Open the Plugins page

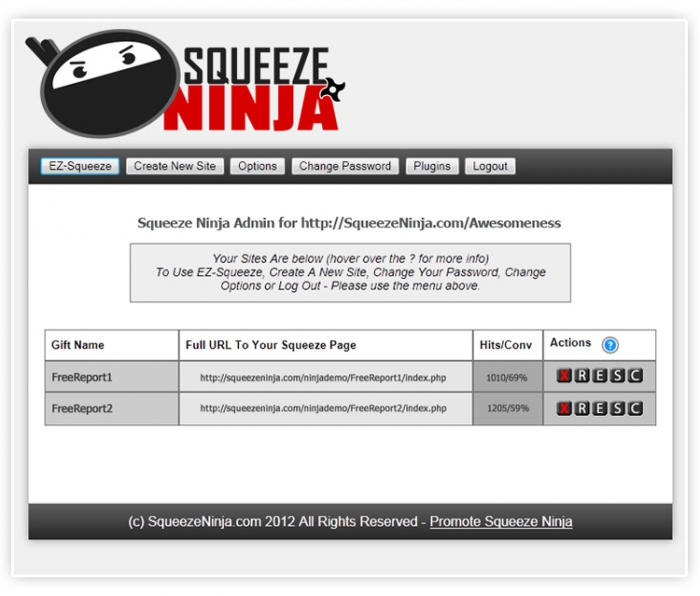point(432,166)
